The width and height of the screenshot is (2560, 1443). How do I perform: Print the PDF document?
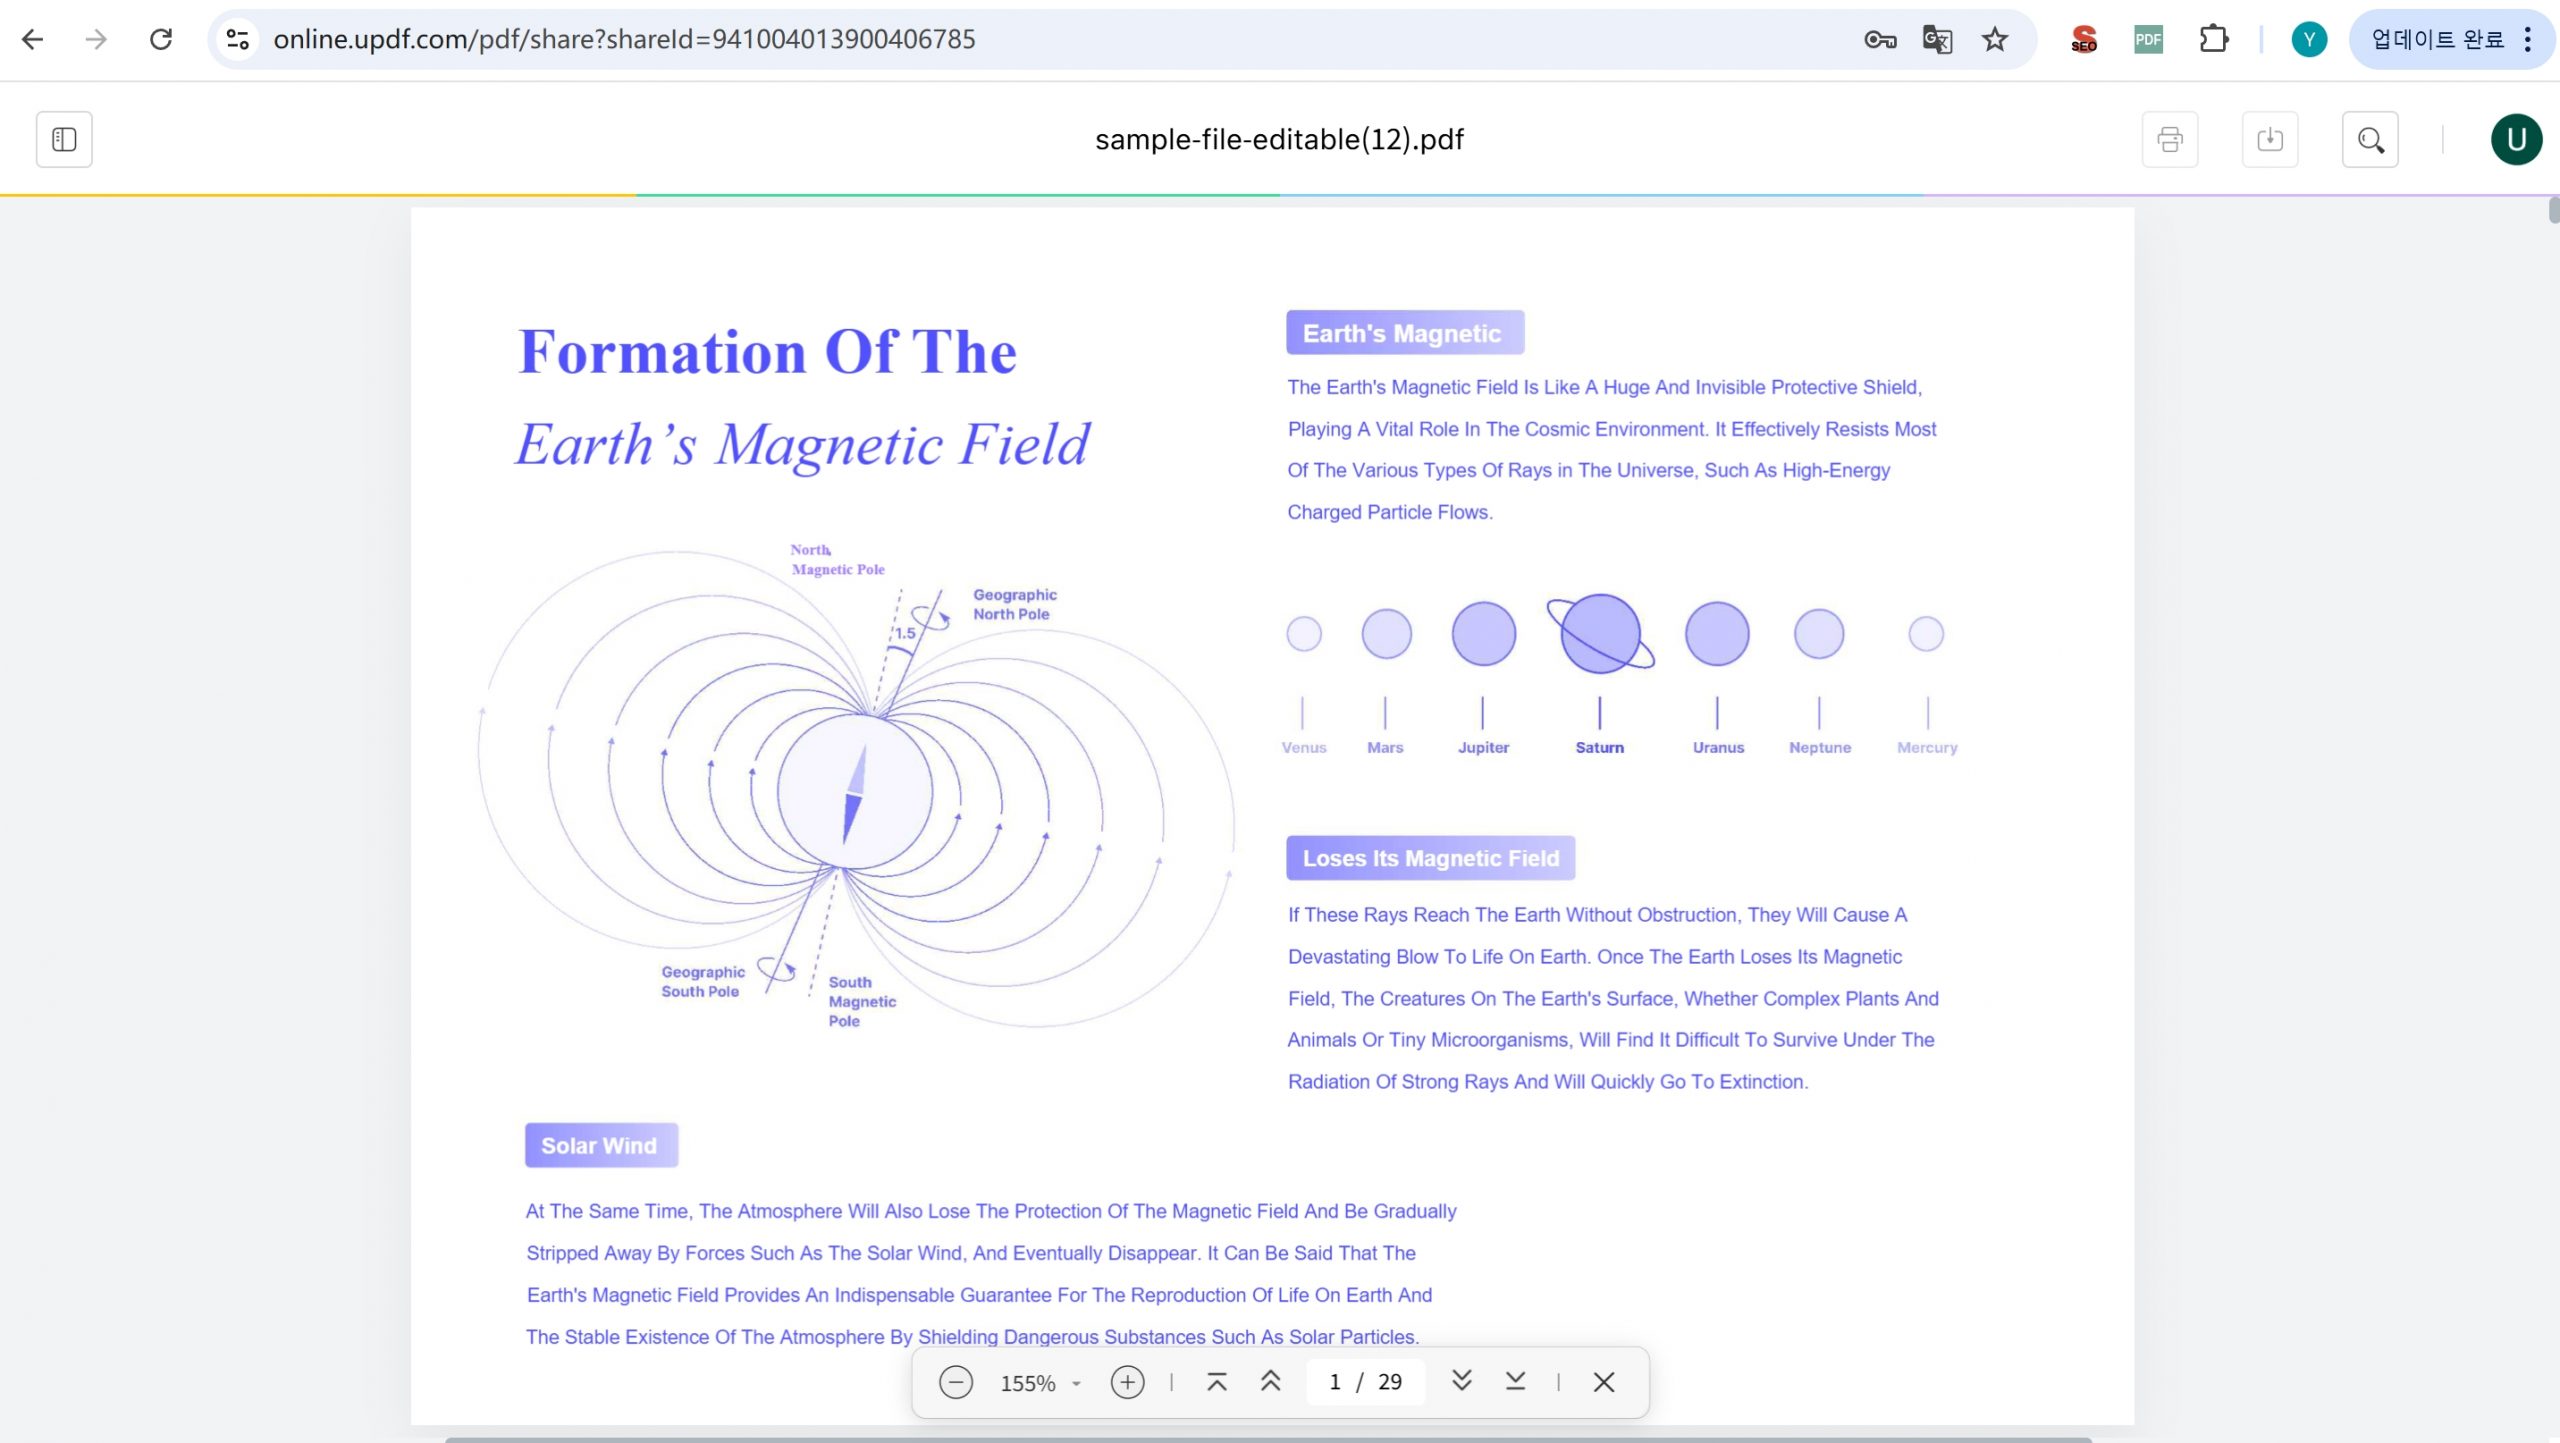pos(2170,139)
